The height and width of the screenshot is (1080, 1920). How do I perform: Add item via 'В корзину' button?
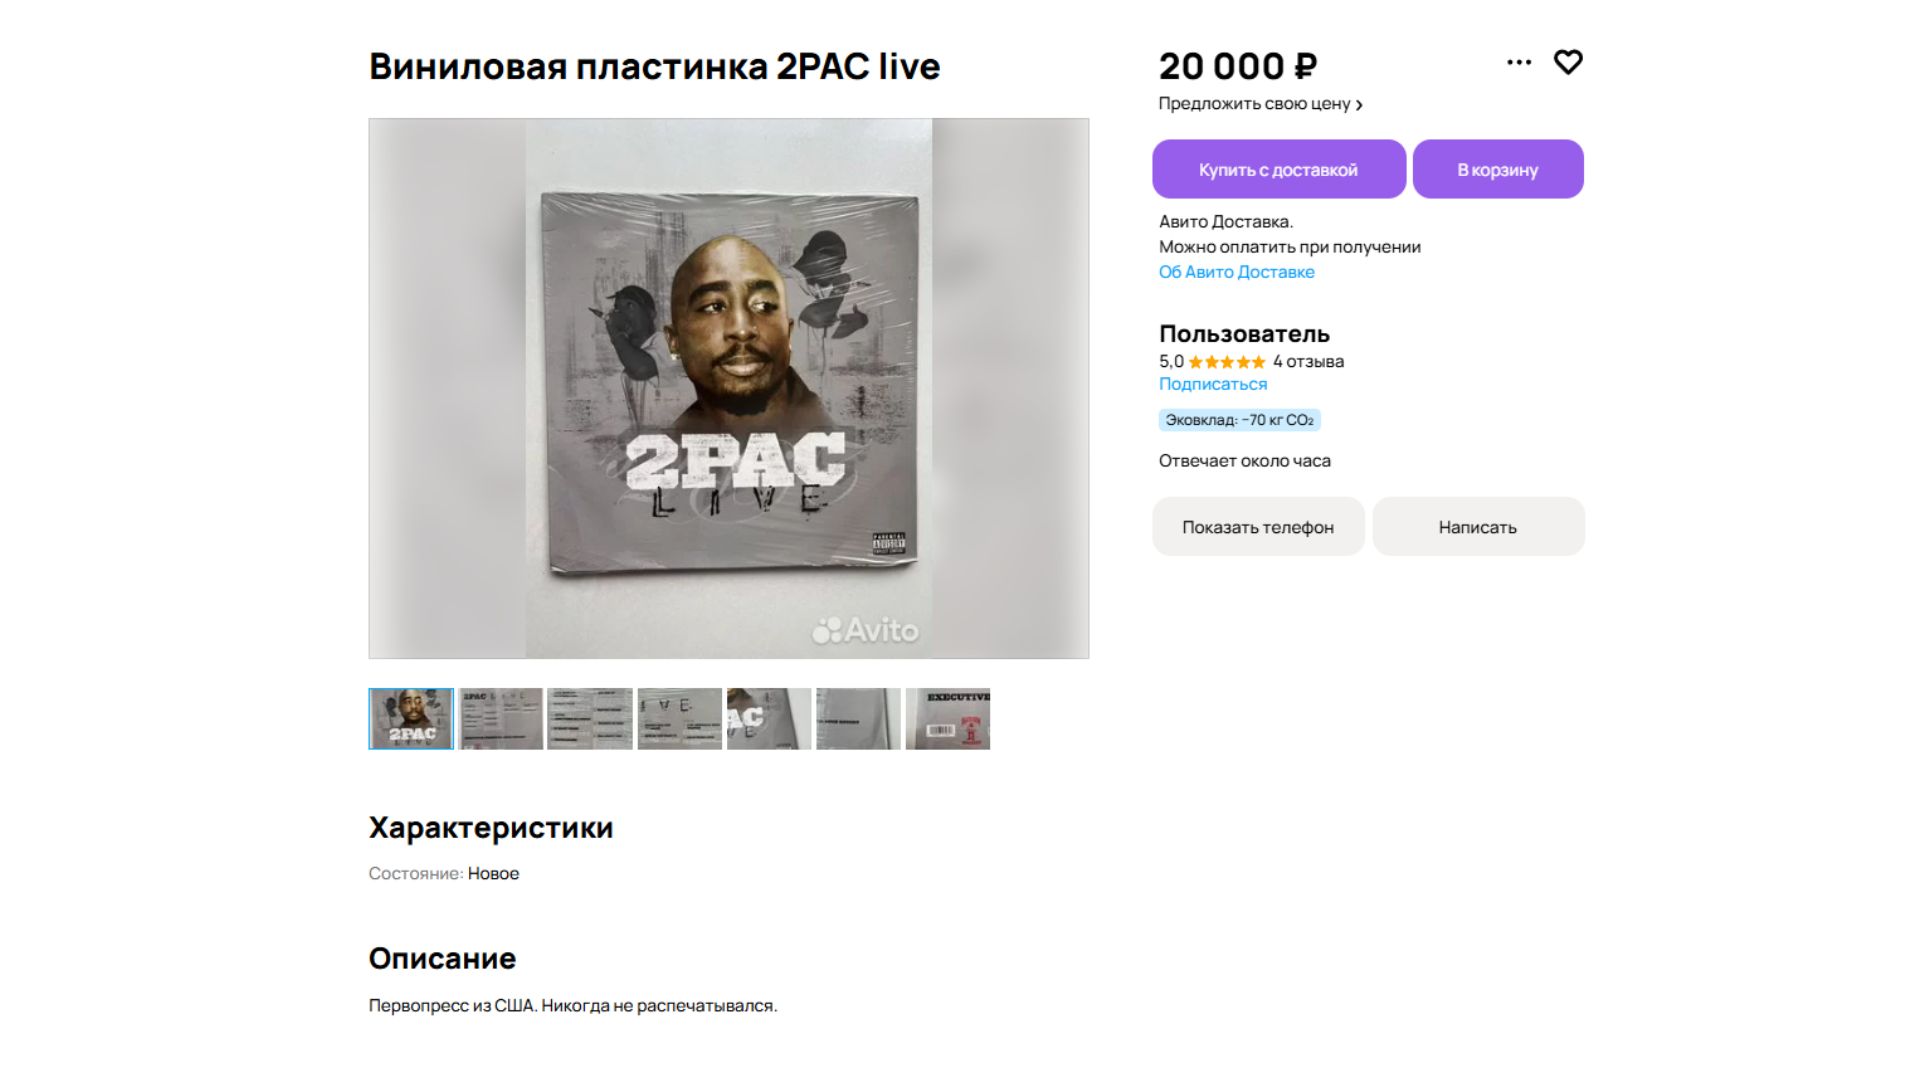coord(1498,169)
